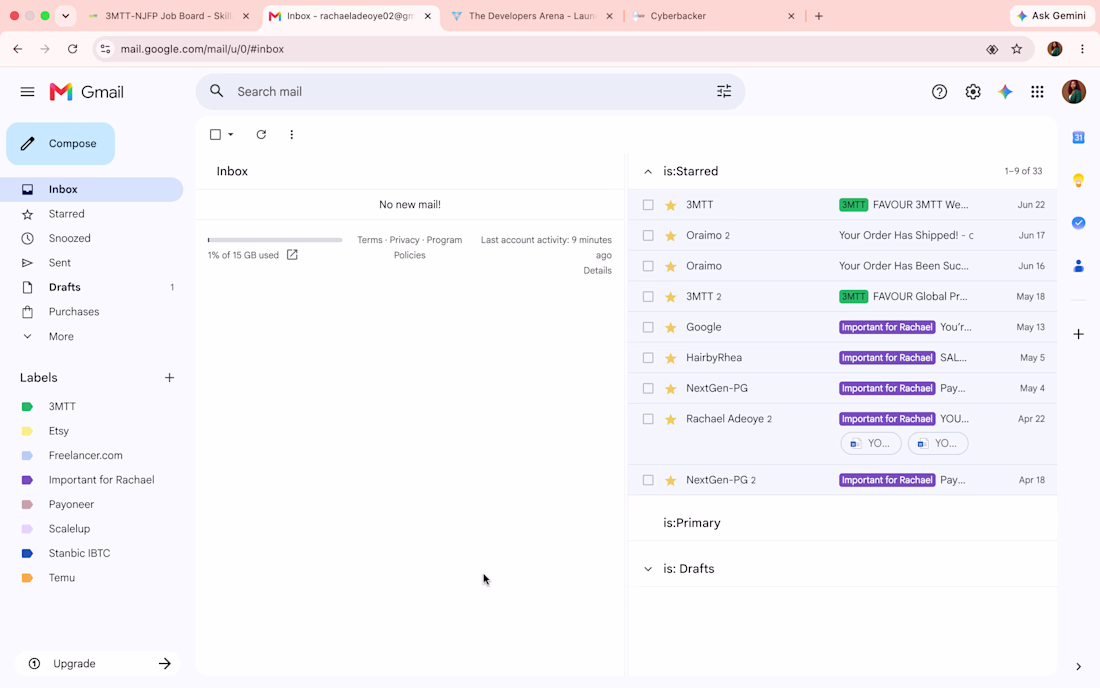Image resolution: width=1100 pixels, height=688 pixels.
Task: Open the Settings gear icon
Action: (972, 92)
